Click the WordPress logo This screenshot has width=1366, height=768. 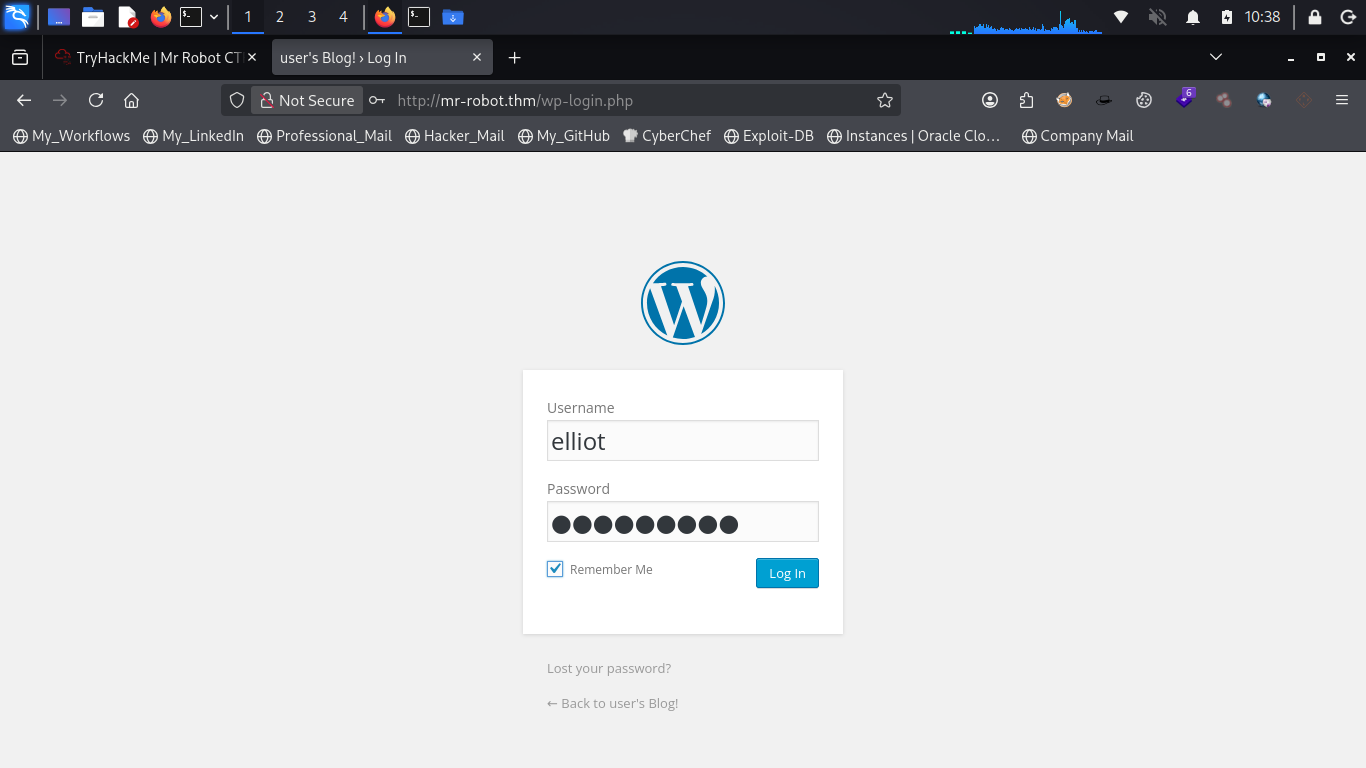[x=683, y=303]
